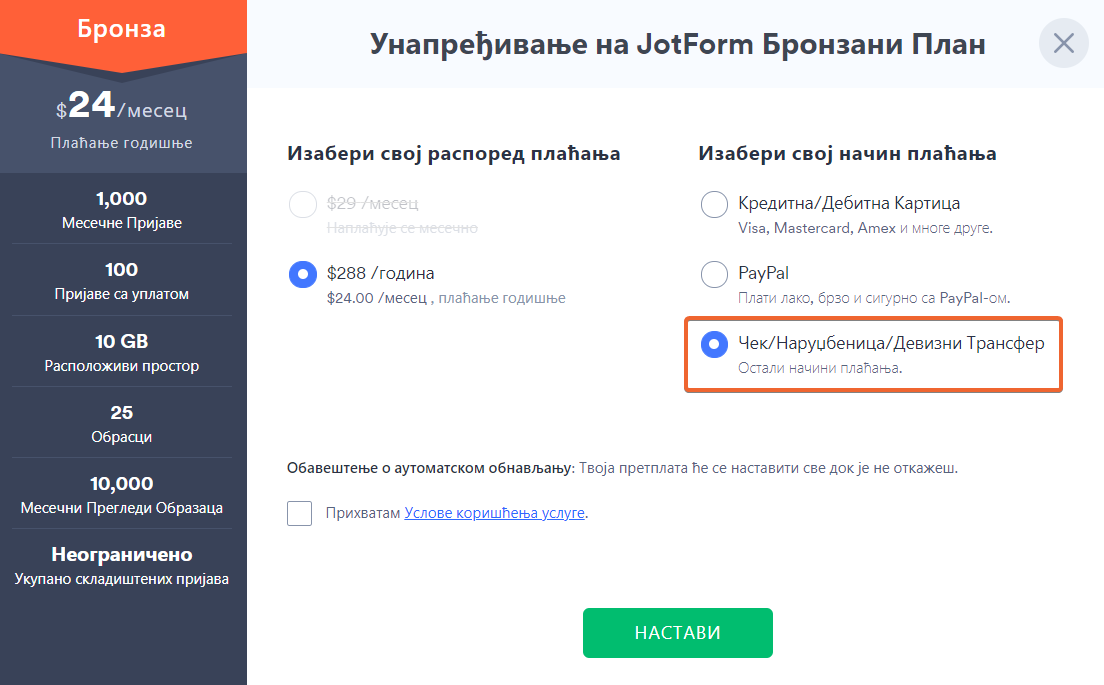This screenshot has height=685, width=1104.
Task: Click the 1,000 Месечне Пријаве feature
Action: click(122, 209)
